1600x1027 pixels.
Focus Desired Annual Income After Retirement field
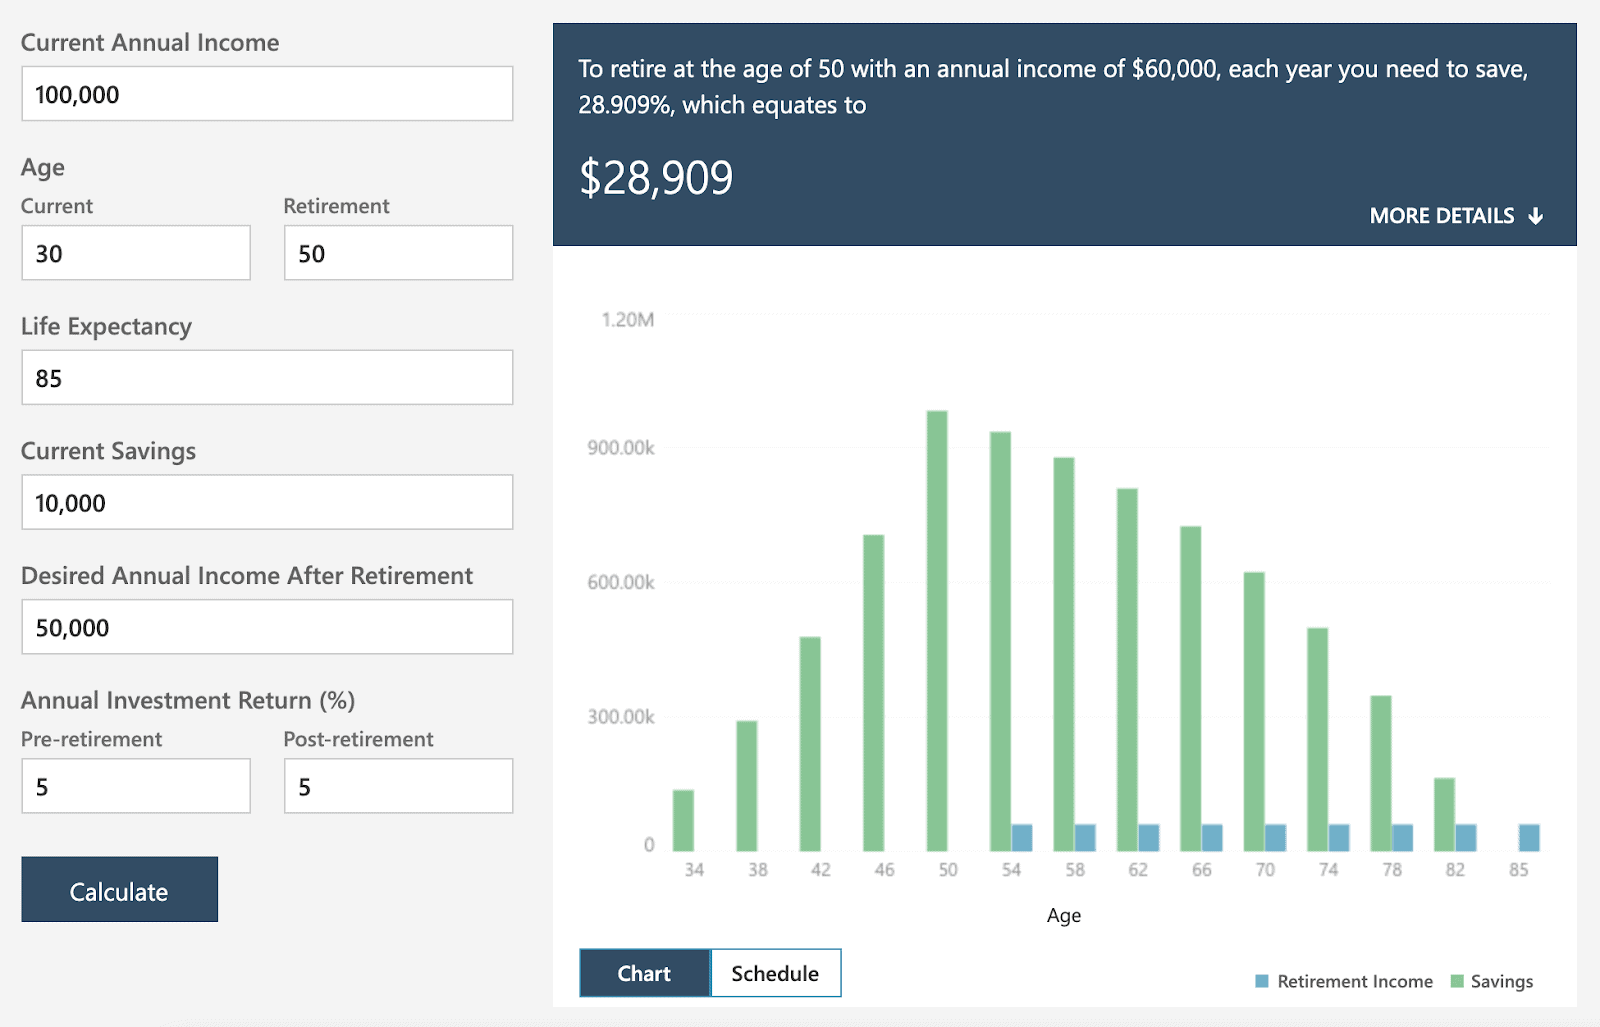pos(267,627)
